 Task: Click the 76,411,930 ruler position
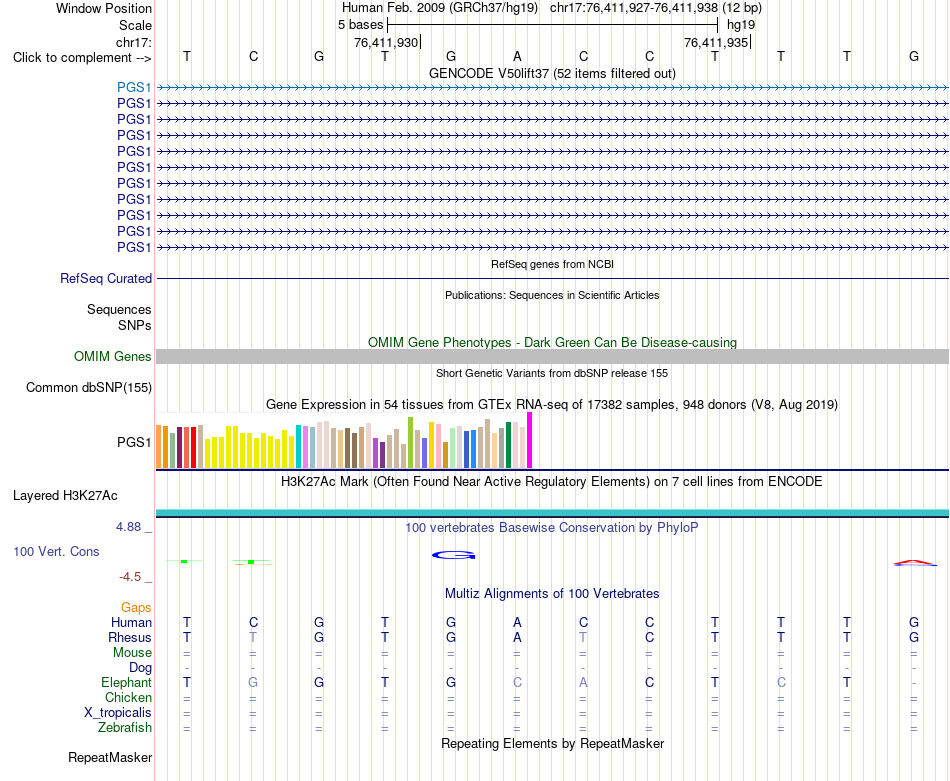(386, 42)
